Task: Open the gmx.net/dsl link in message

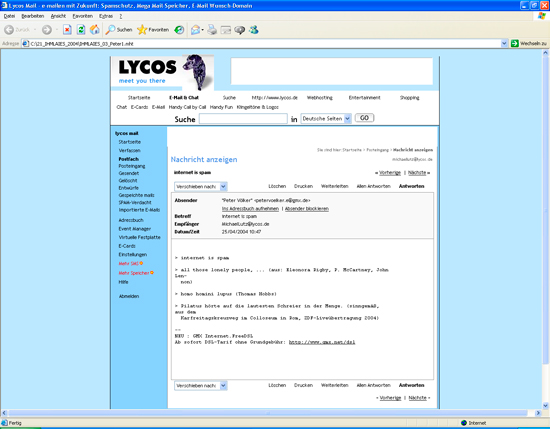Action: (322, 342)
